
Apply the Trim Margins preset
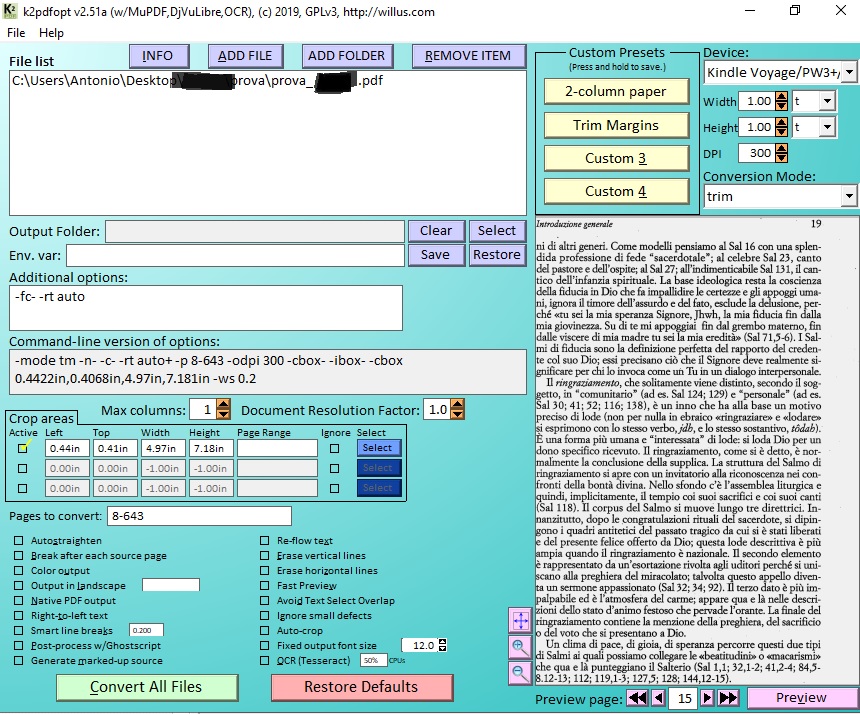pos(616,126)
